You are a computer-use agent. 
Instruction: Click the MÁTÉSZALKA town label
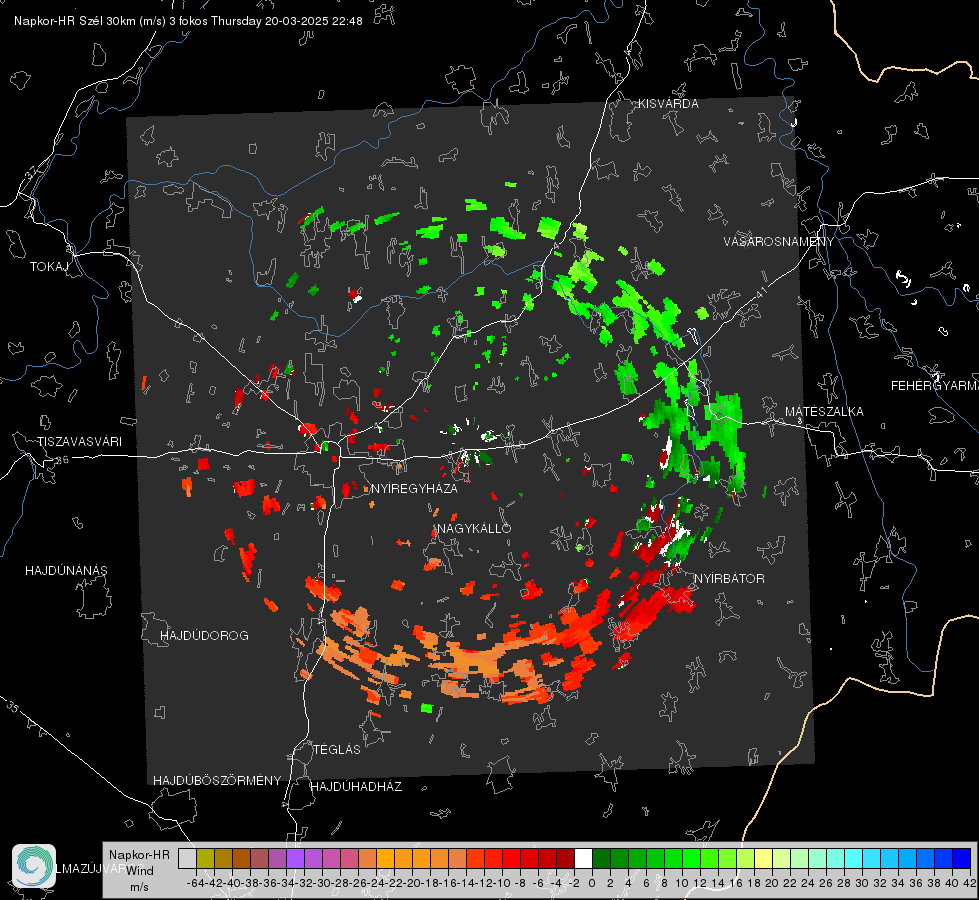tap(824, 412)
